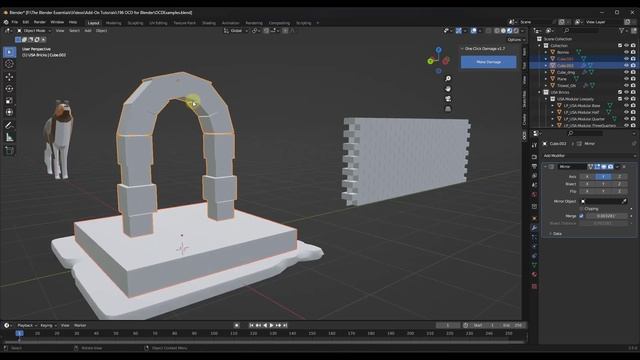Open the Render menu
Viewport: 640px width, 360px height.
[40, 22]
